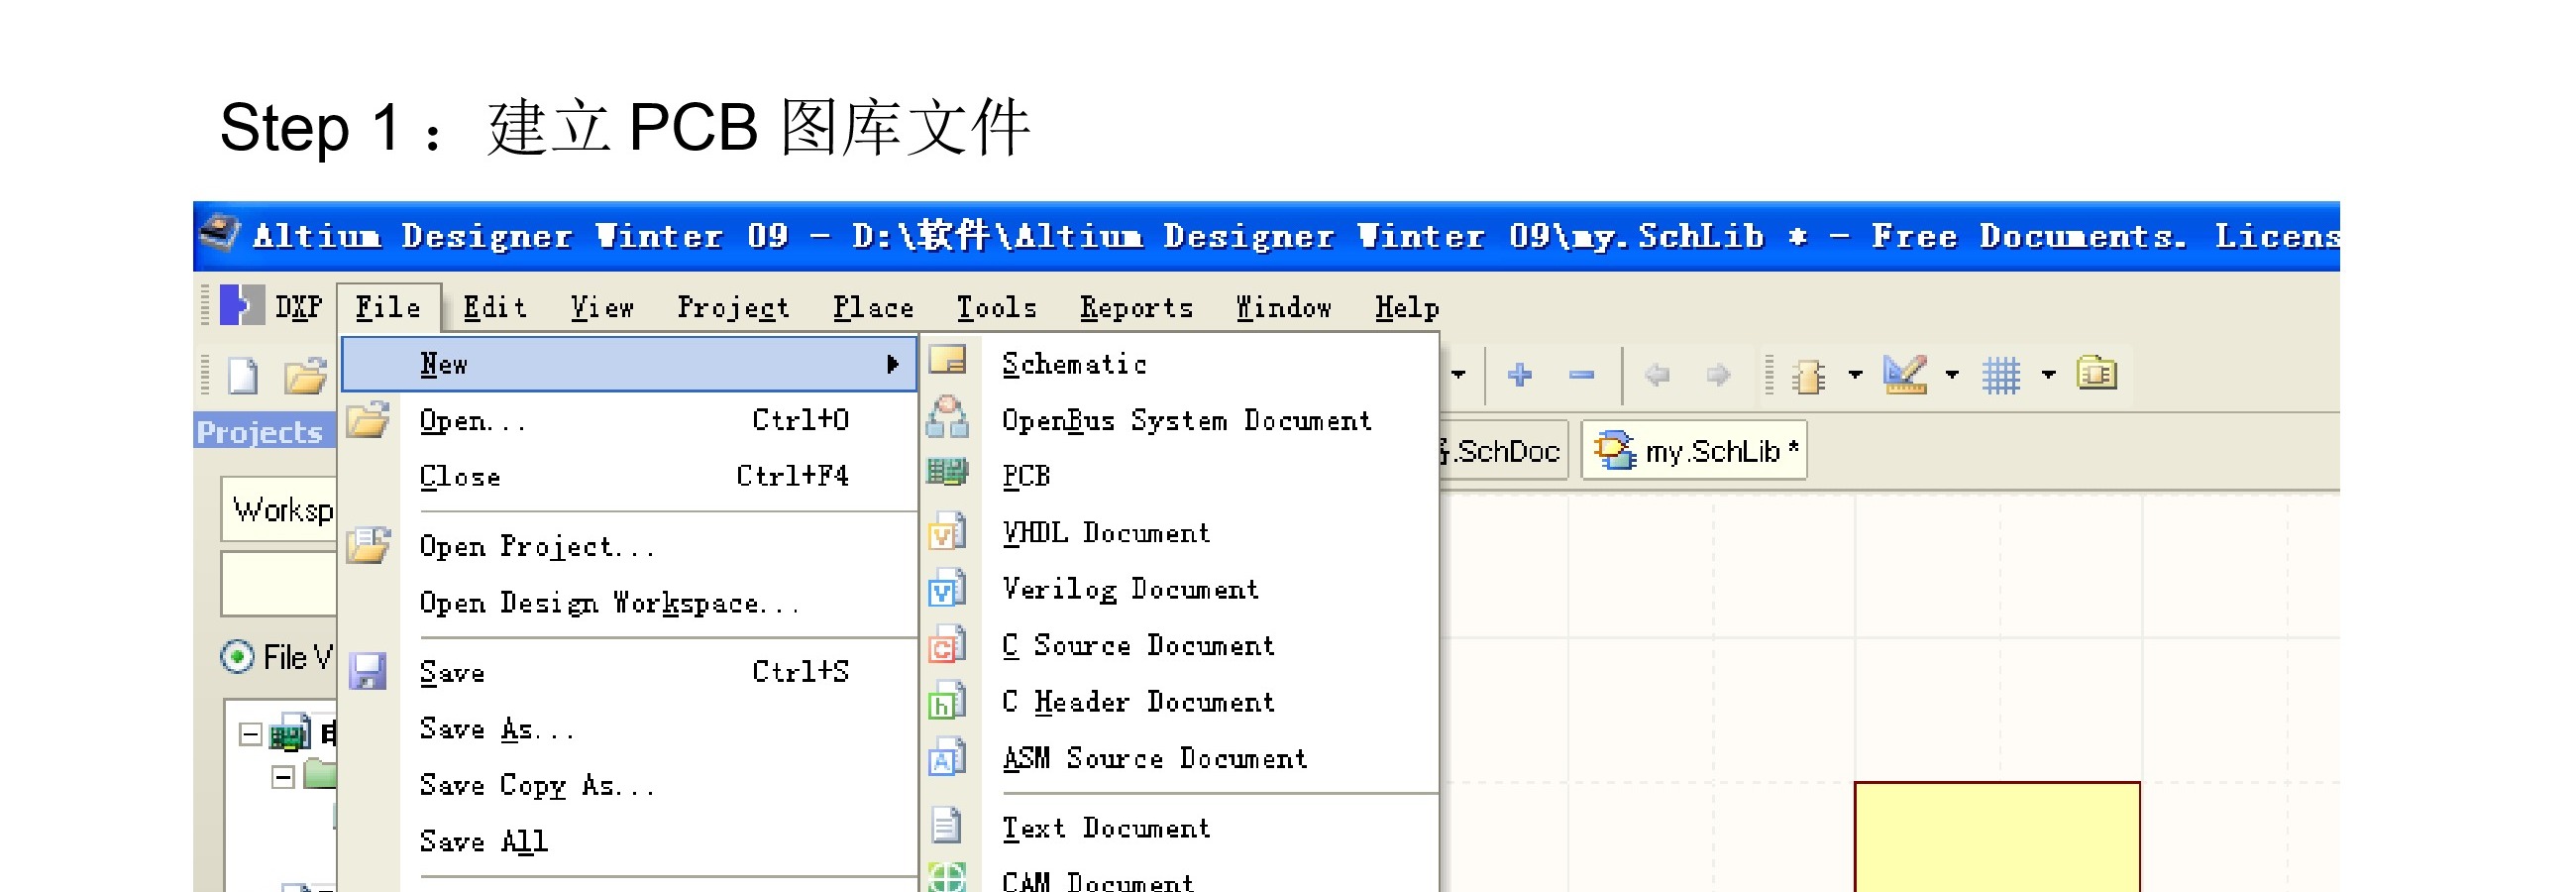Choose Save Copy As...

[x=629, y=785]
